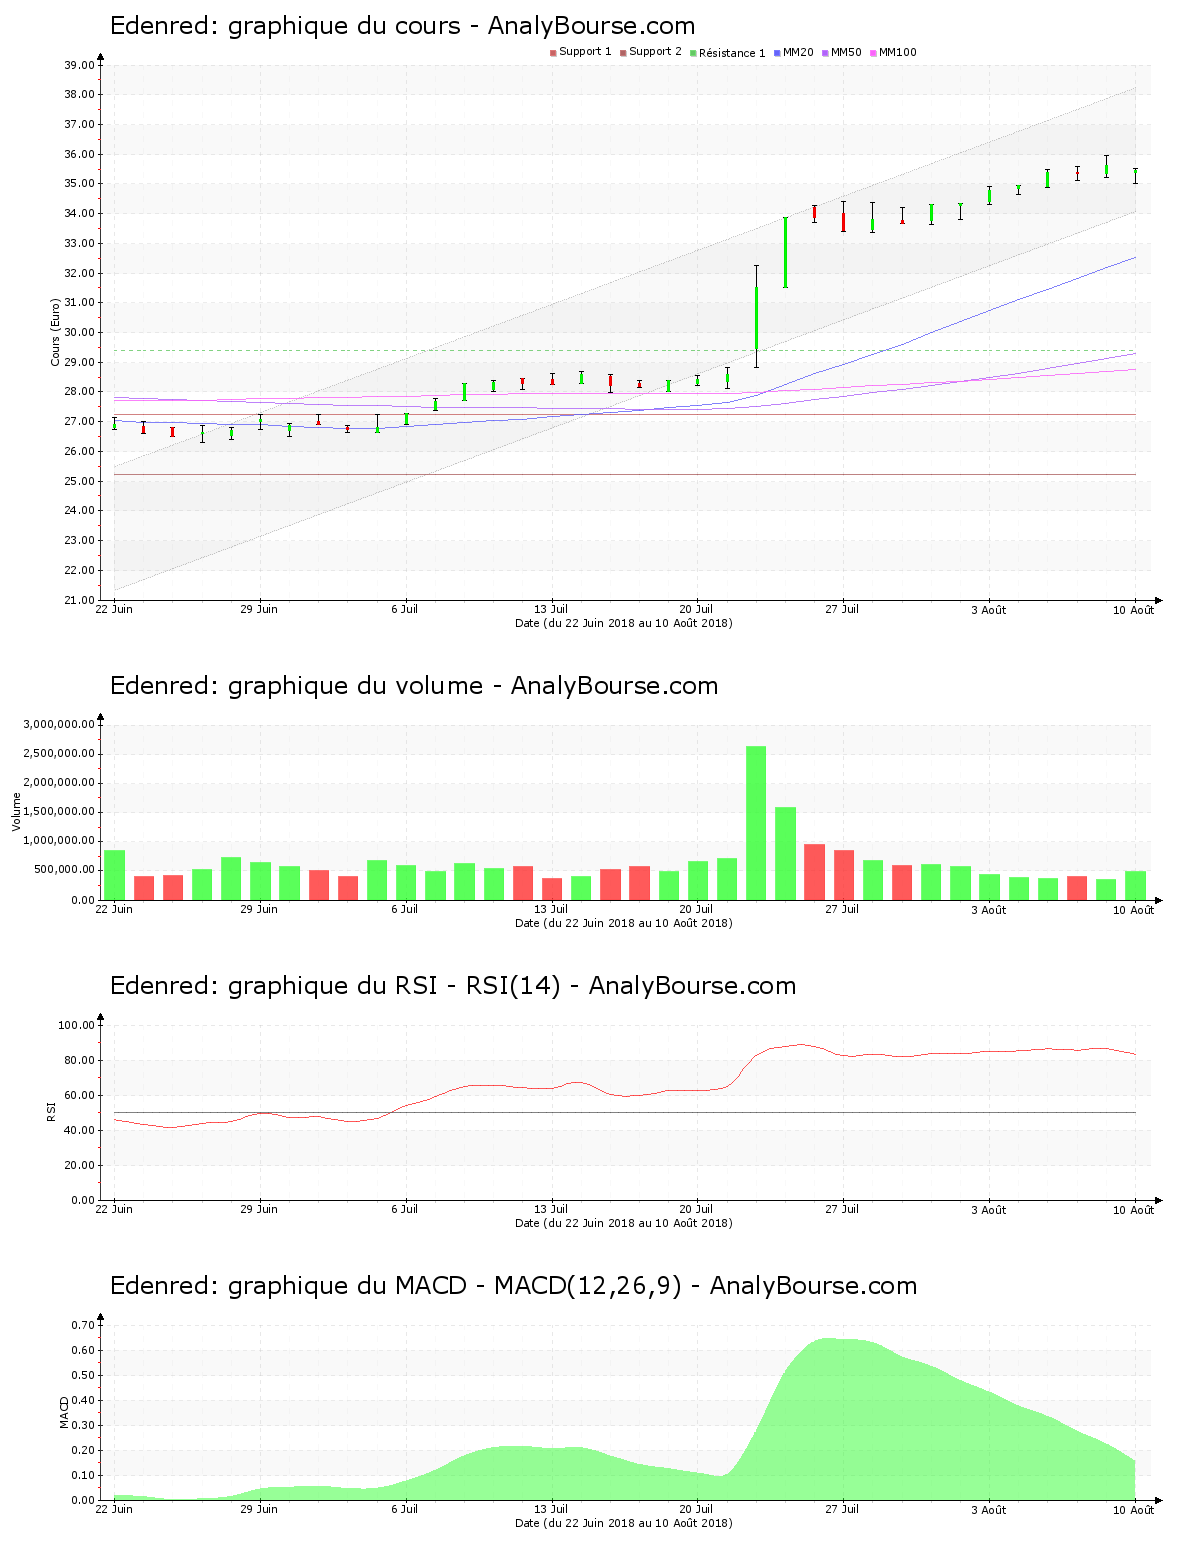
Task: Click the tallest green volume bar
Action: pyautogui.click(x=756, y=823)
